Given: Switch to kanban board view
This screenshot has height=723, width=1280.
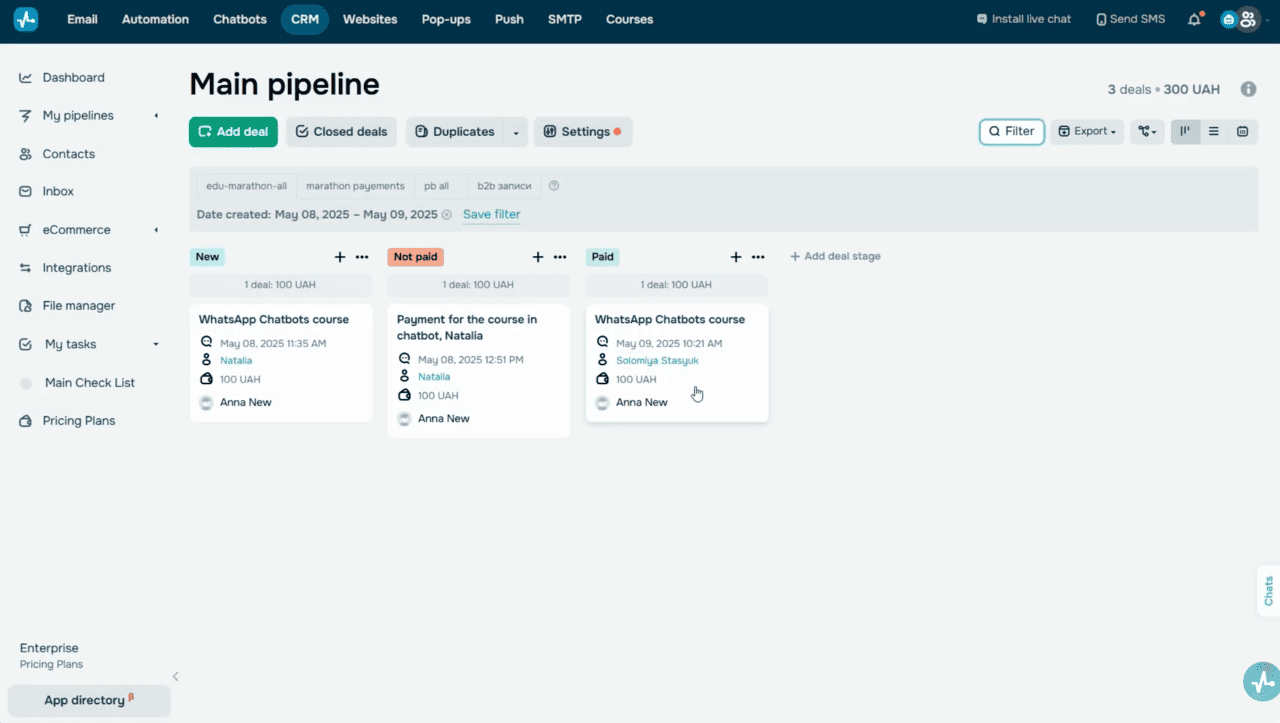Looking at the screenshot, I should pos(1185,131).
